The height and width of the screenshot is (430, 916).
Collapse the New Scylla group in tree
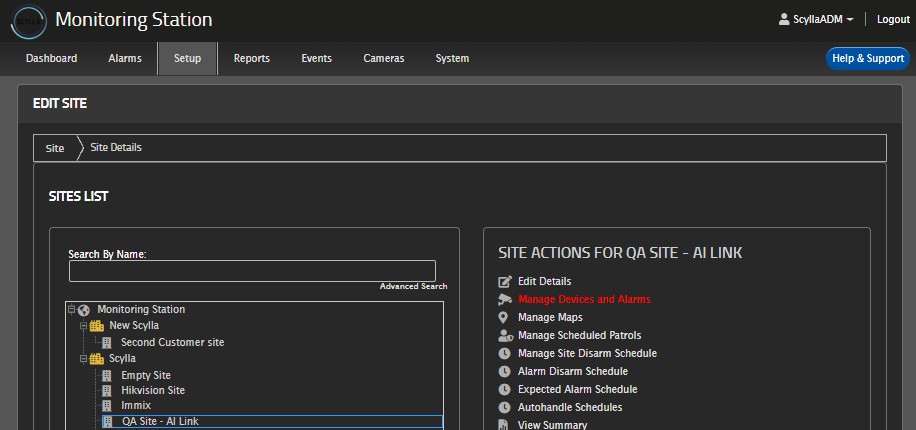click(x=84, y=326)
